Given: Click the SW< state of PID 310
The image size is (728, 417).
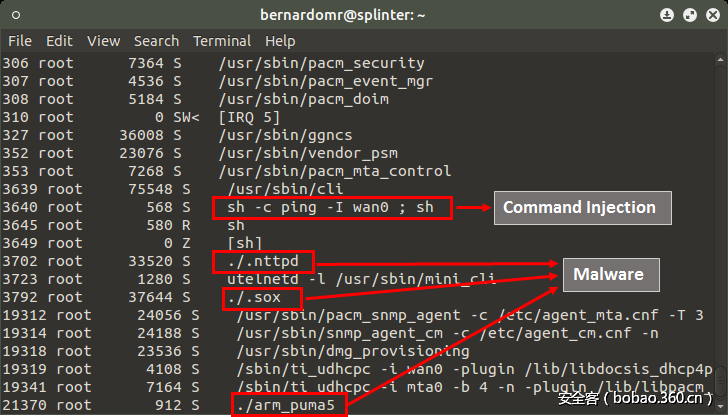Looking at the screenshot, I should [186, 117].
